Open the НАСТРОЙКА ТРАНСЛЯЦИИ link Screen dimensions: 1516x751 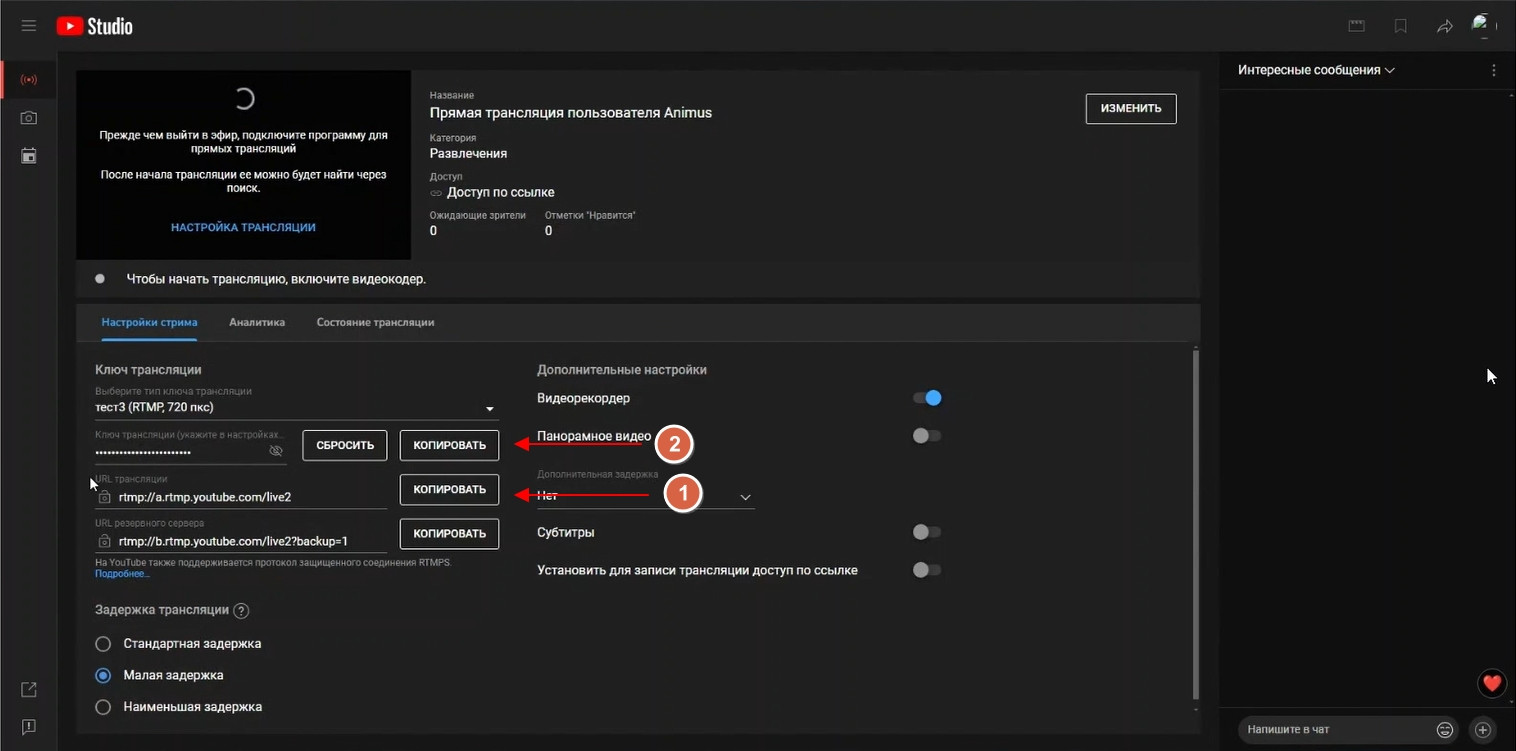(x=243, y=227)
